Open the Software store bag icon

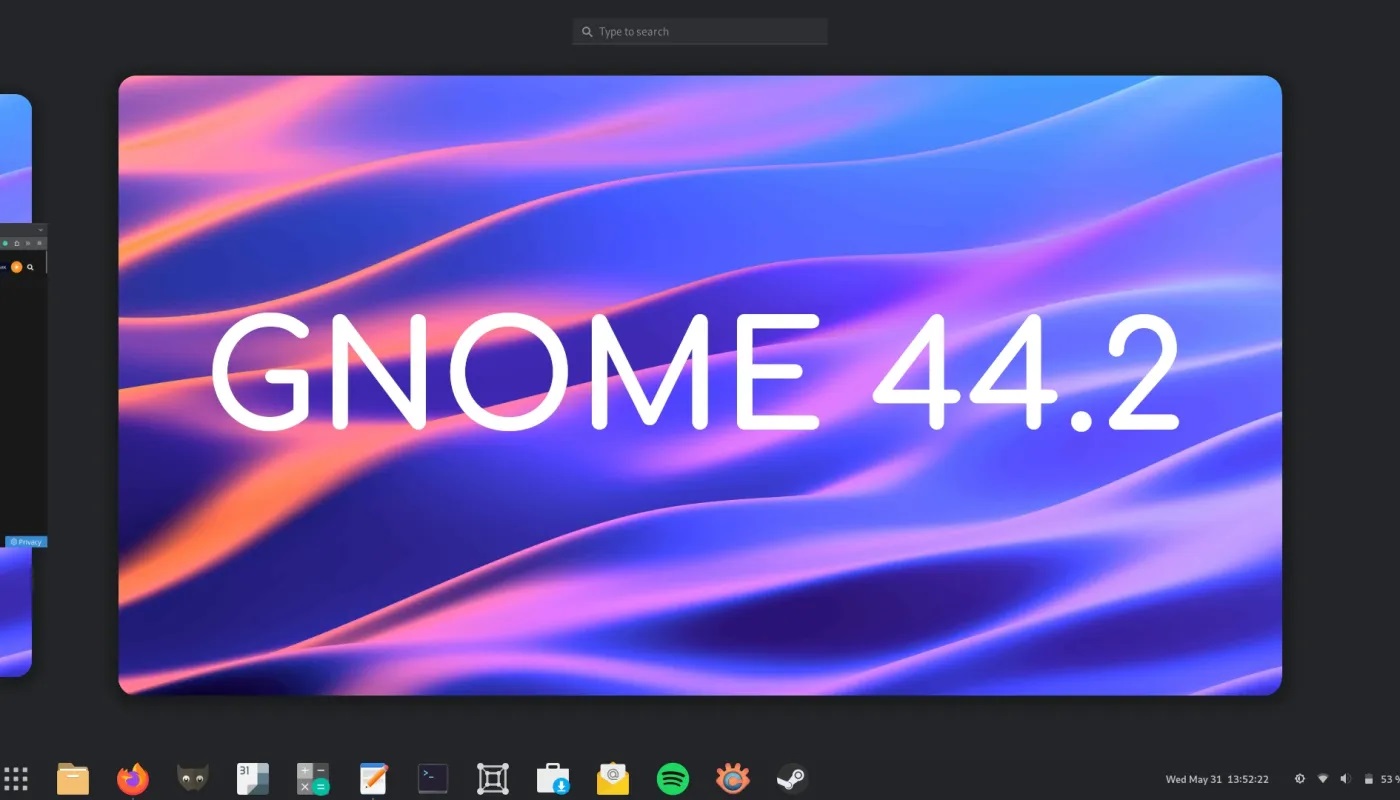(x=553, y=778)
